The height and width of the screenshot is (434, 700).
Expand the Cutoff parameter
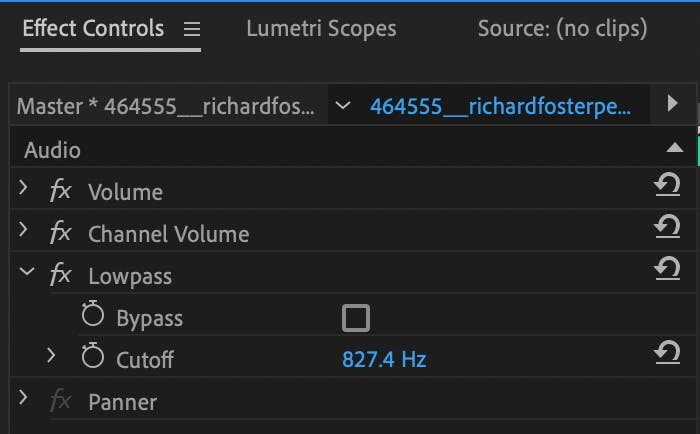click(51, 355)
